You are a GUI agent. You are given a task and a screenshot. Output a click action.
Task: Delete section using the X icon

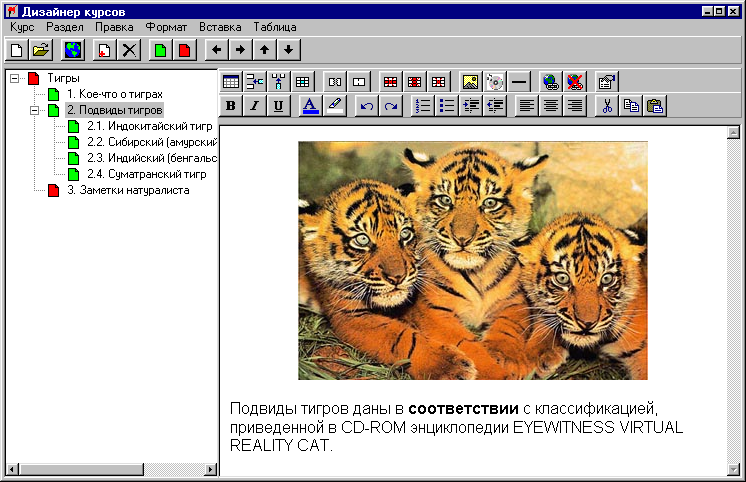[129, 49]
